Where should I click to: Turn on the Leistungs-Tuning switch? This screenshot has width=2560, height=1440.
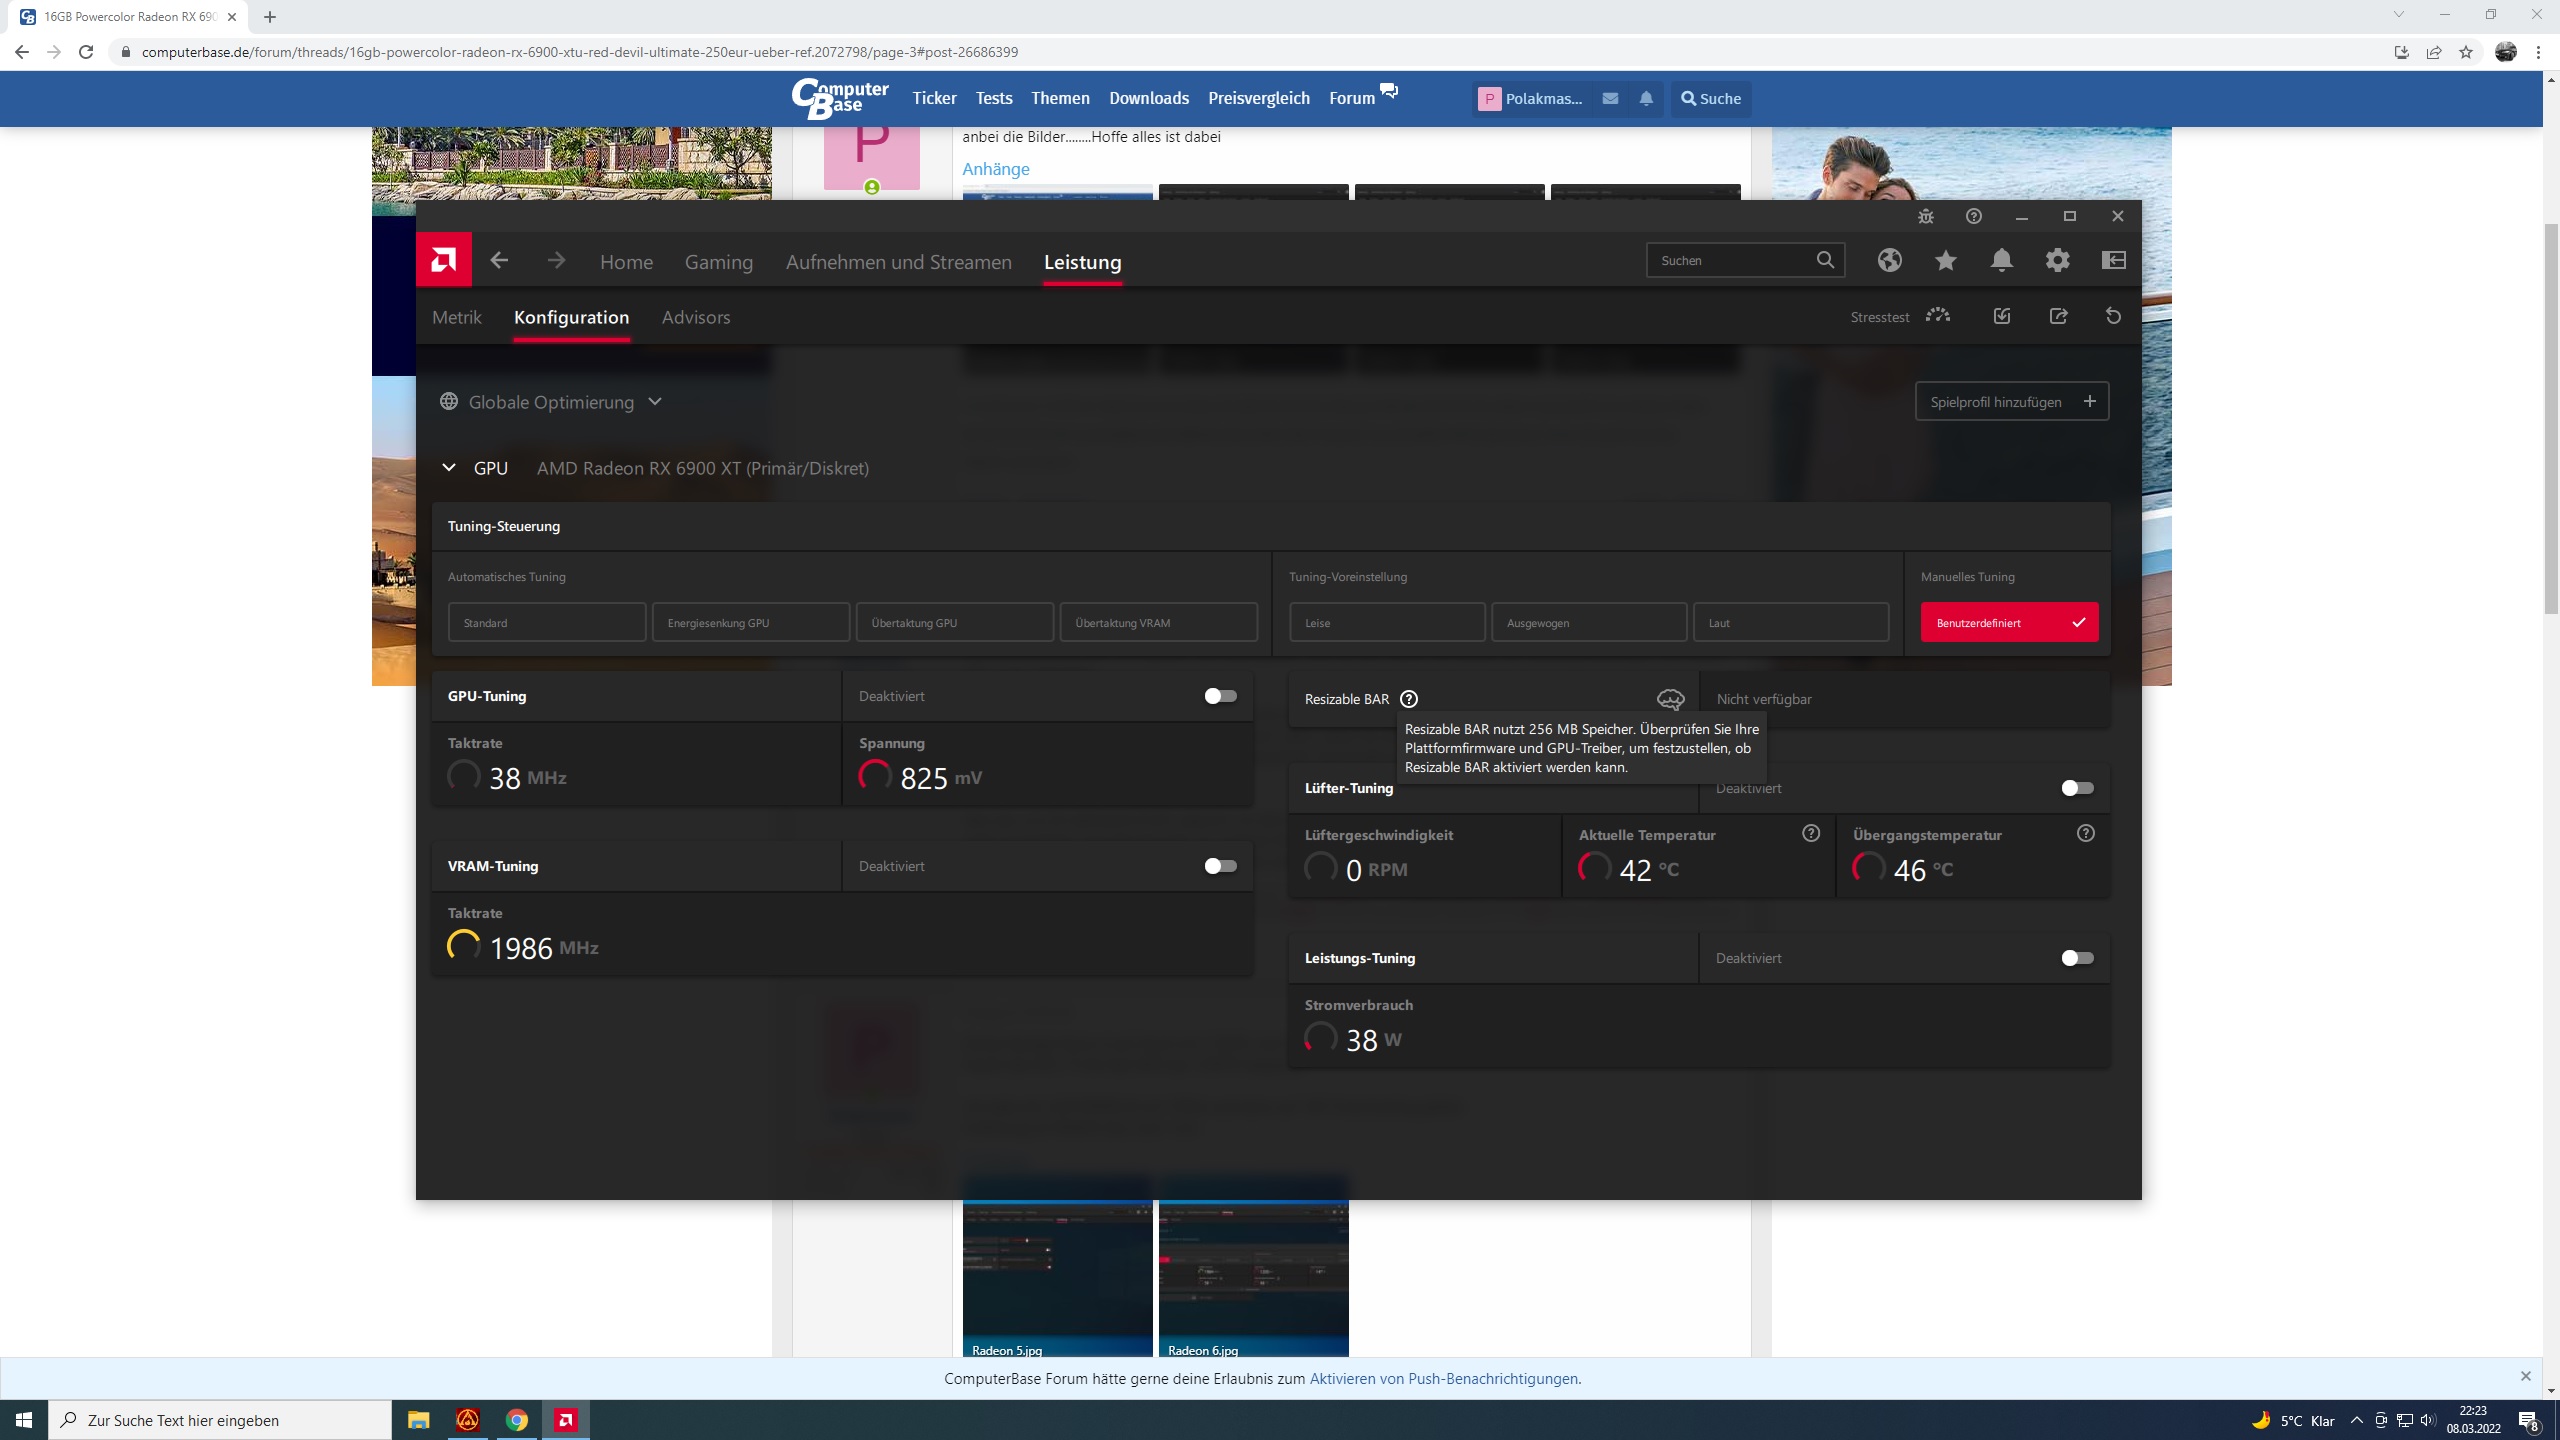2077,958
